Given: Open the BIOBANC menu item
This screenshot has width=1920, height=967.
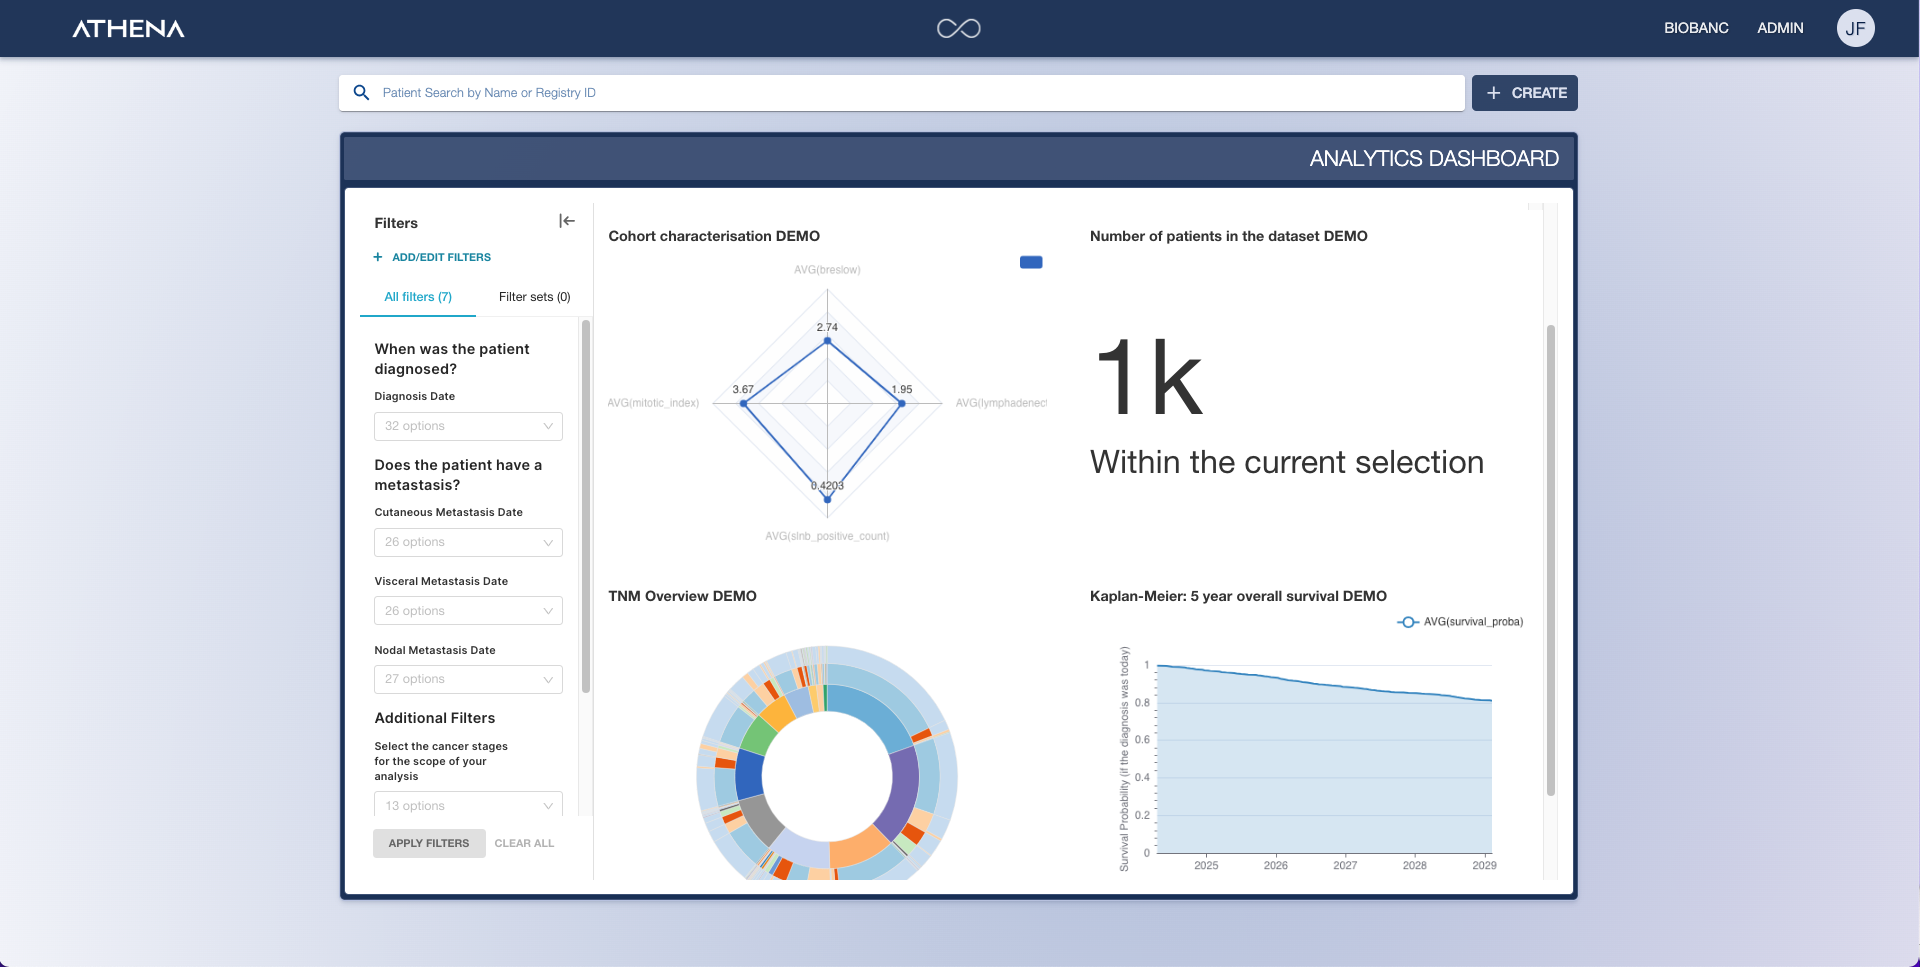Looking at the screenshot, I should coord(1696,28).
